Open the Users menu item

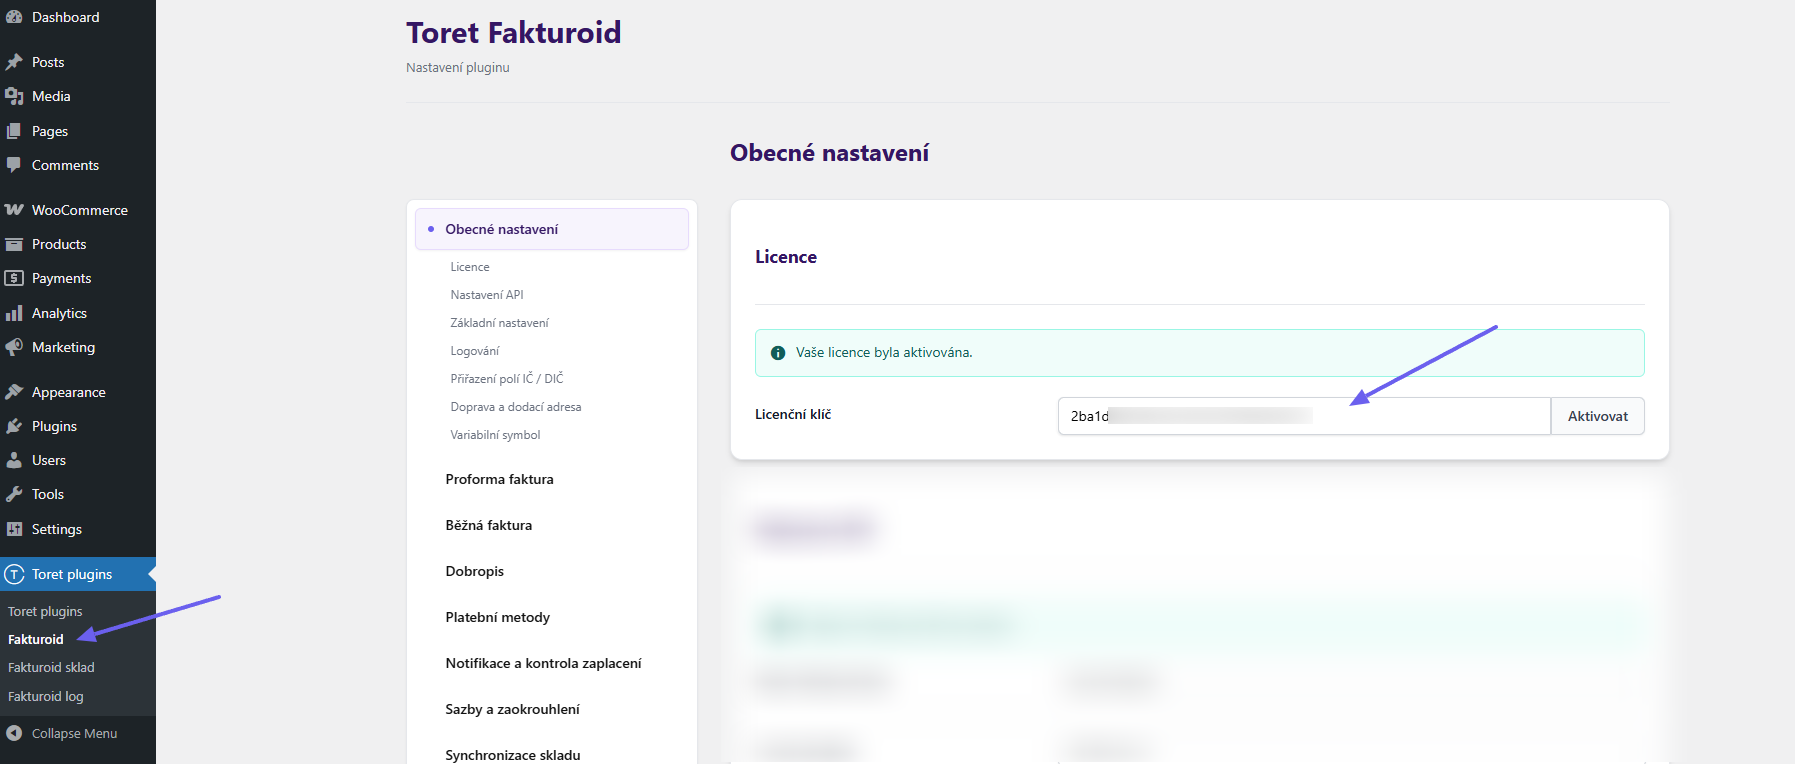(x=78, y=460)
